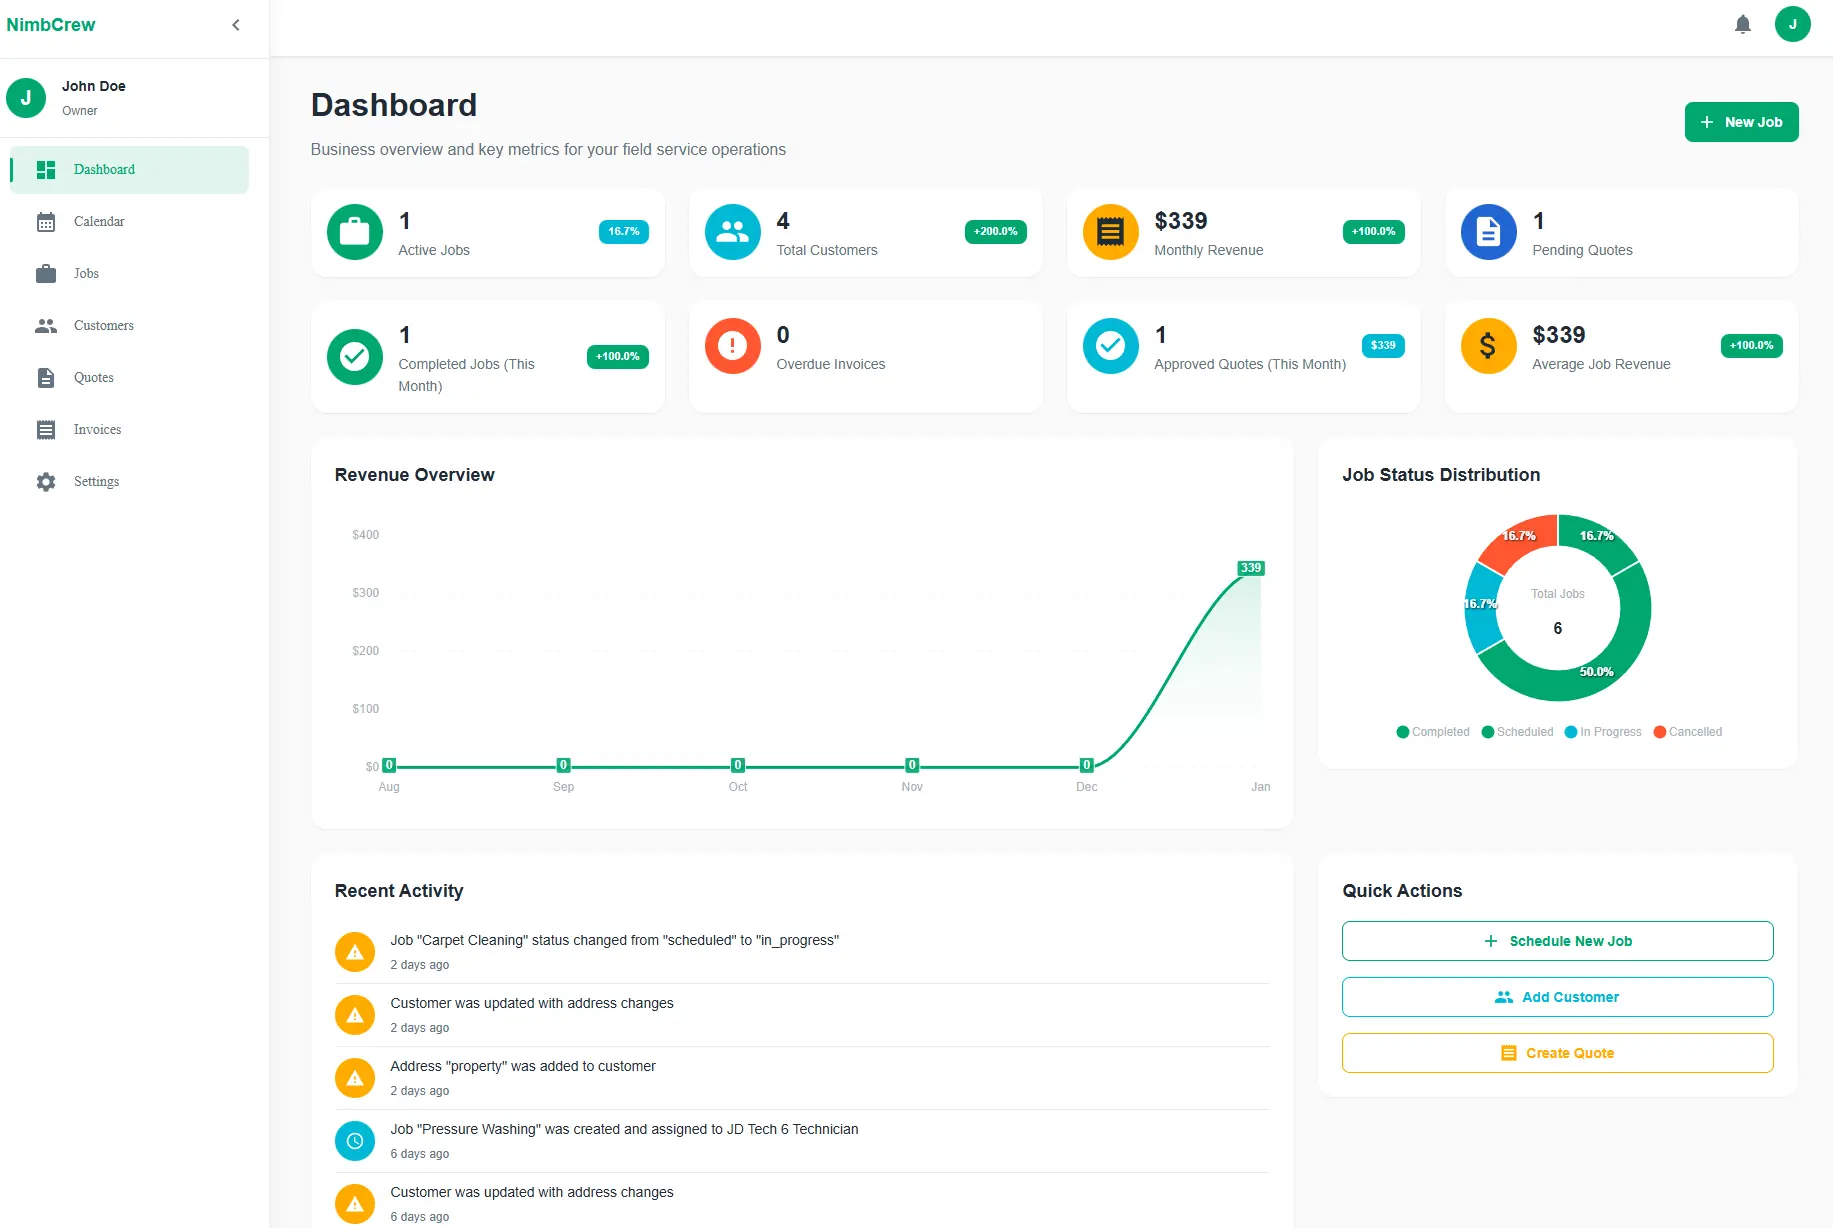The width and height of the screenshot is (1833, 1228).
Task: Click the Active Jobs briefcase icon
Action: pos(355,232)
